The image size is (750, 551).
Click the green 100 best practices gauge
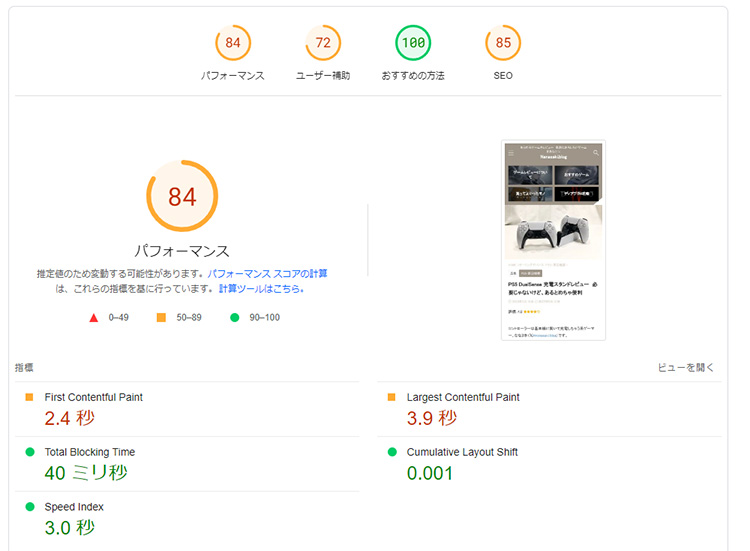413,43
